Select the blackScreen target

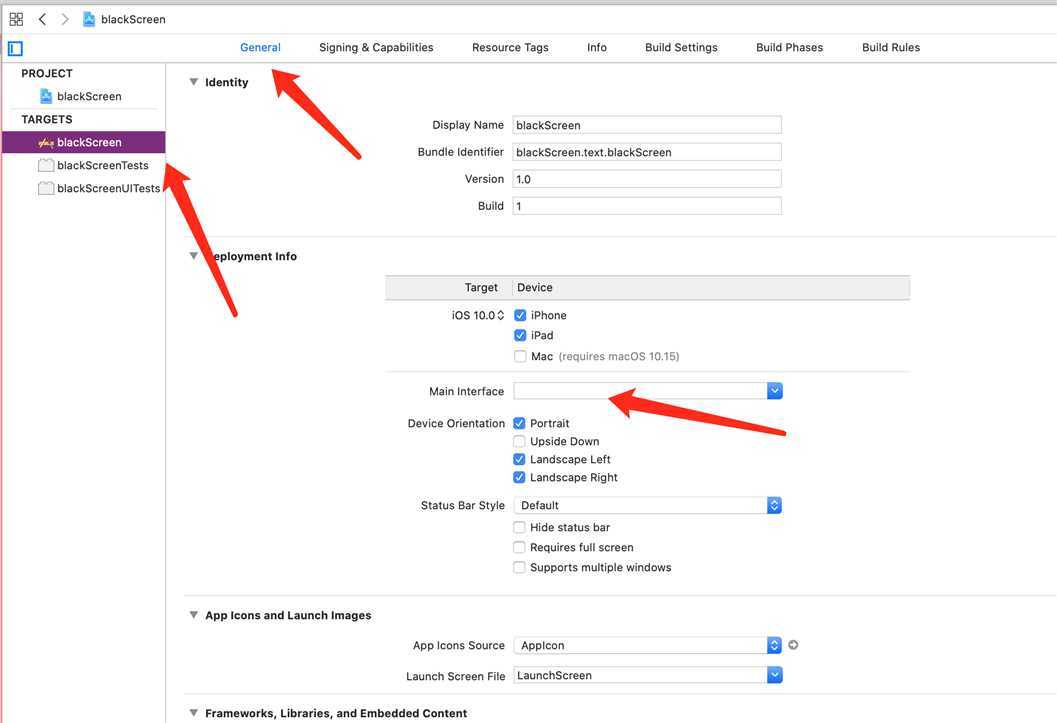coord(84,142)
